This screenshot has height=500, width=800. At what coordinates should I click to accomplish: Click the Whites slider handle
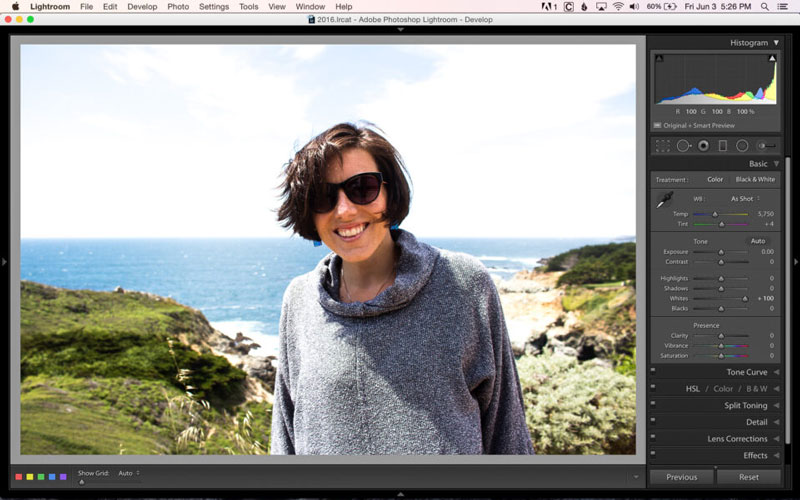[745, 298]
